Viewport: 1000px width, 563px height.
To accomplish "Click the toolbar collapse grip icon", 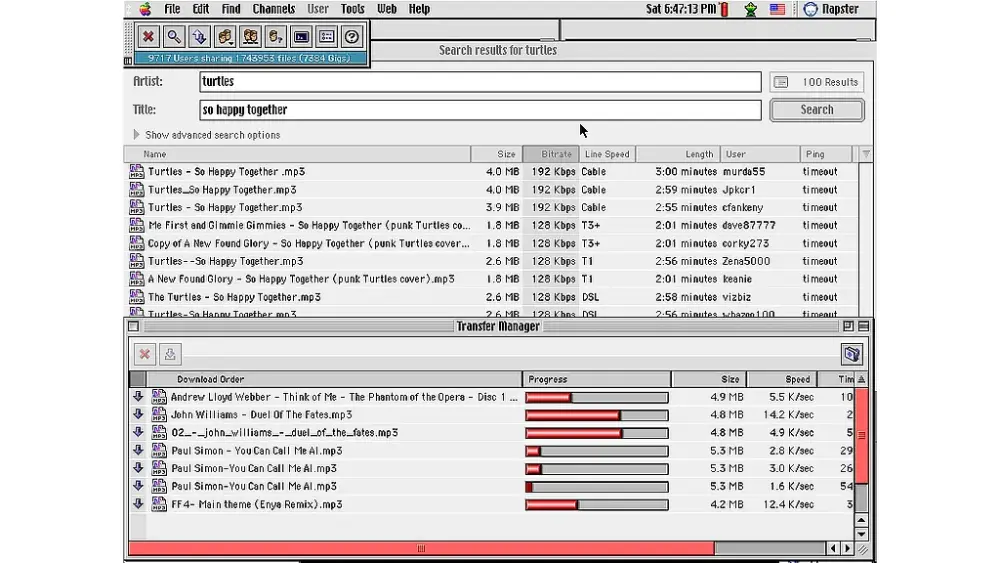I will click(x=128, y=61).
